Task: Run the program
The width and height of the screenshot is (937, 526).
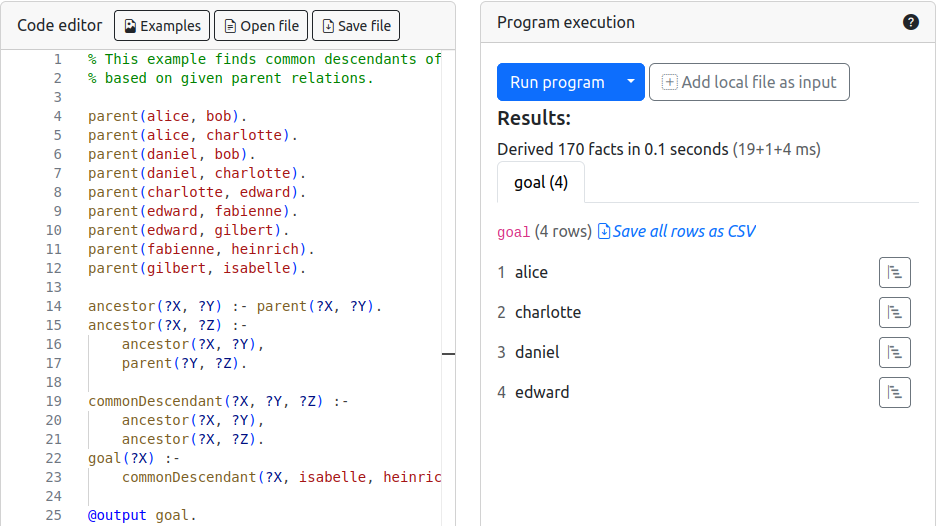Action: [557, 82]
